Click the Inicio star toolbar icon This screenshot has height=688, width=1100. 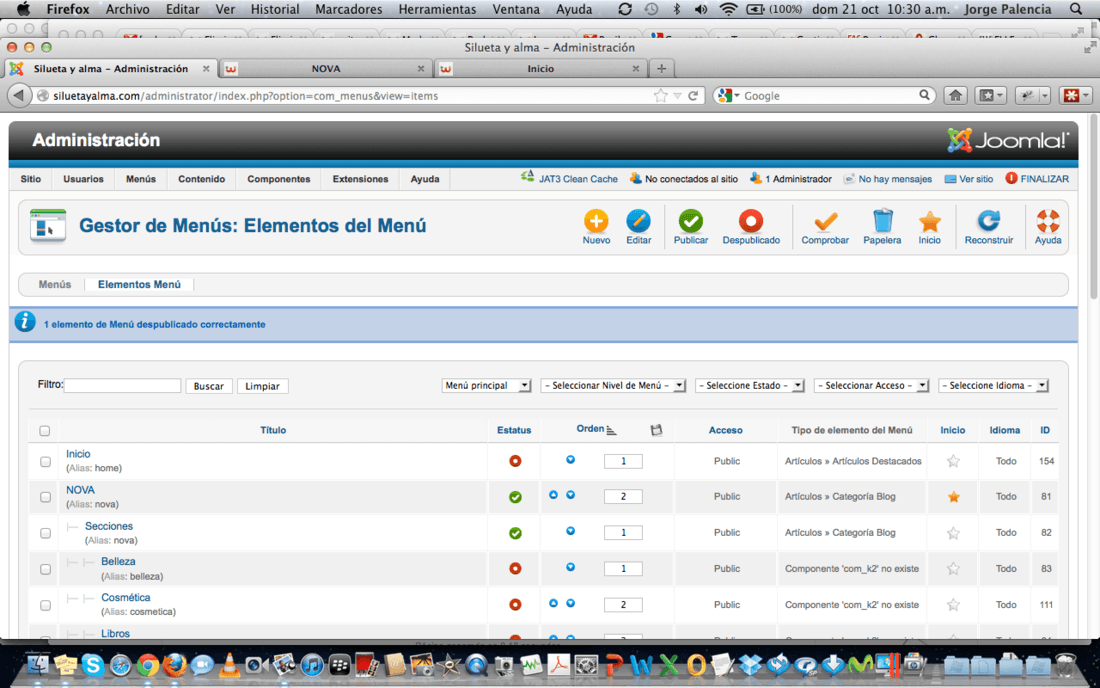click(930, 222)
